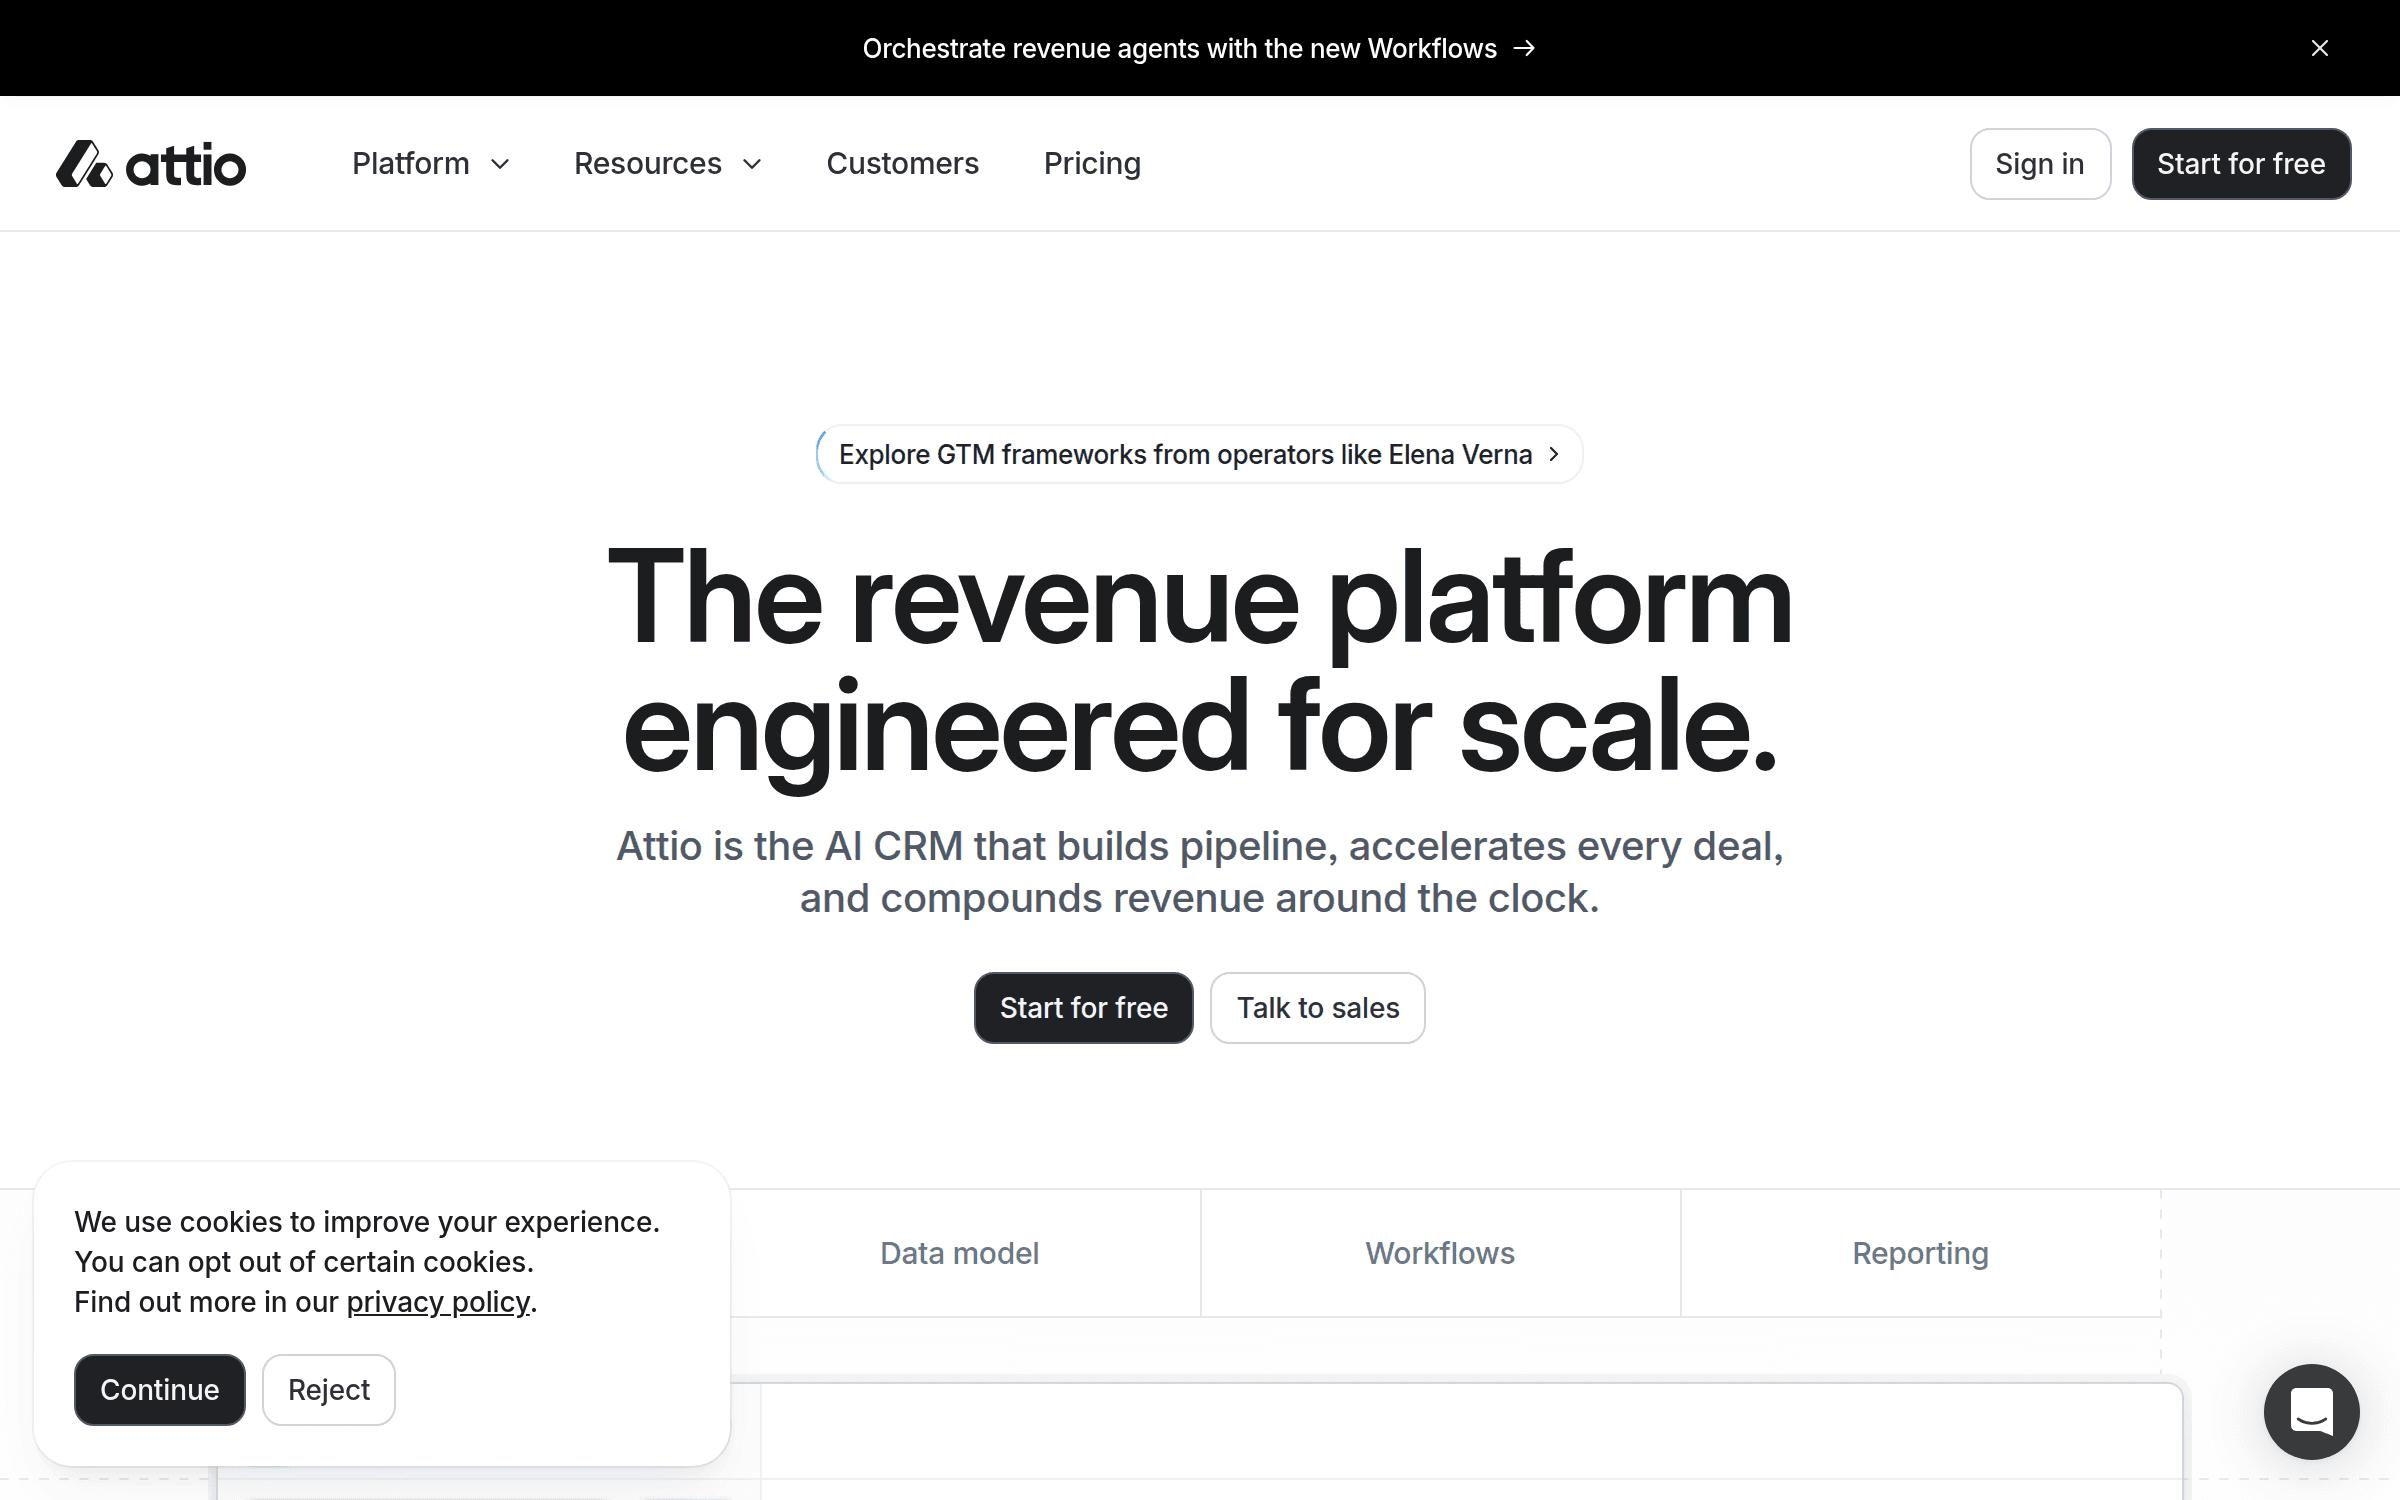Click the Sign in button
Image resolution: width=2400 pixels, height=1500 pixels.
pyautogui.click(x=2040, y=164)
